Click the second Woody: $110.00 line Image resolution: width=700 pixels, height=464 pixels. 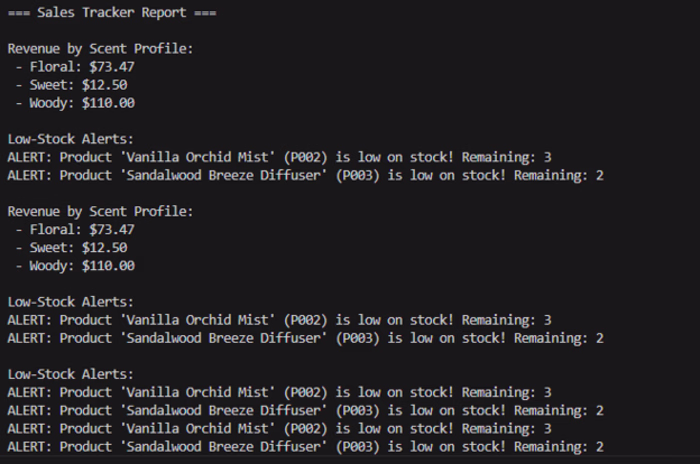[75, 266]
